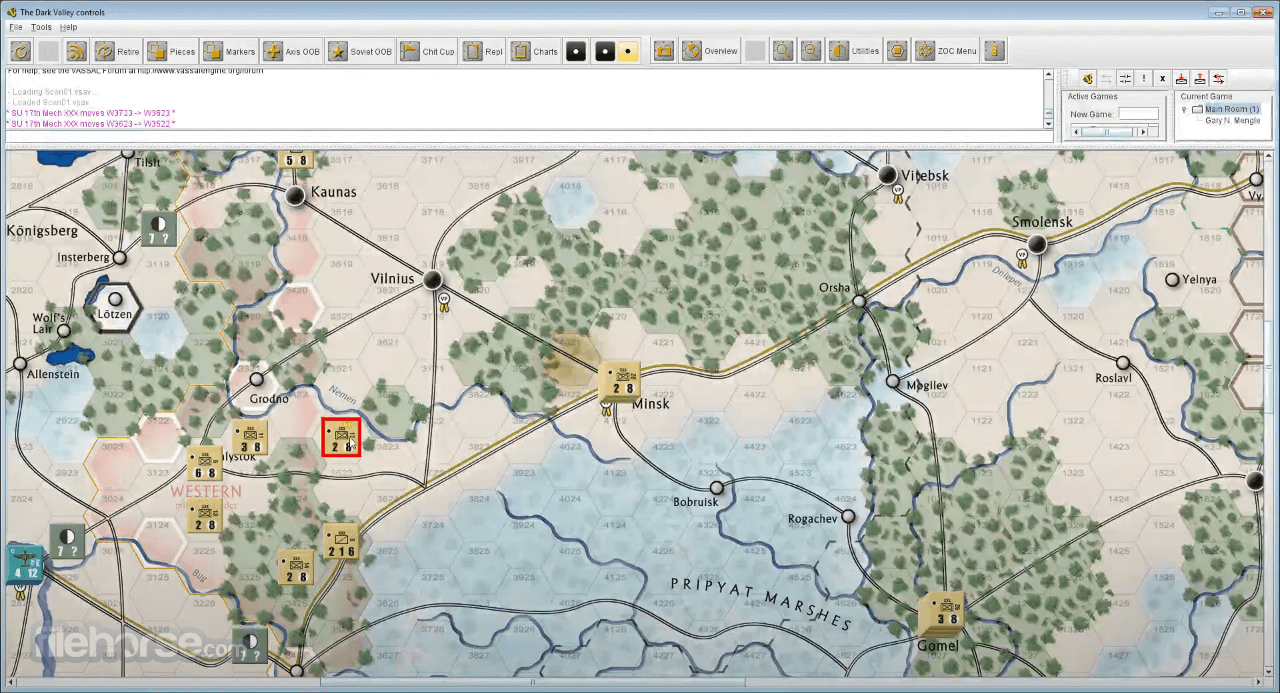This screenshot has height=693, width=1280.
Task: Select the 6-8 counter near Bialystok
Action: 205,464
